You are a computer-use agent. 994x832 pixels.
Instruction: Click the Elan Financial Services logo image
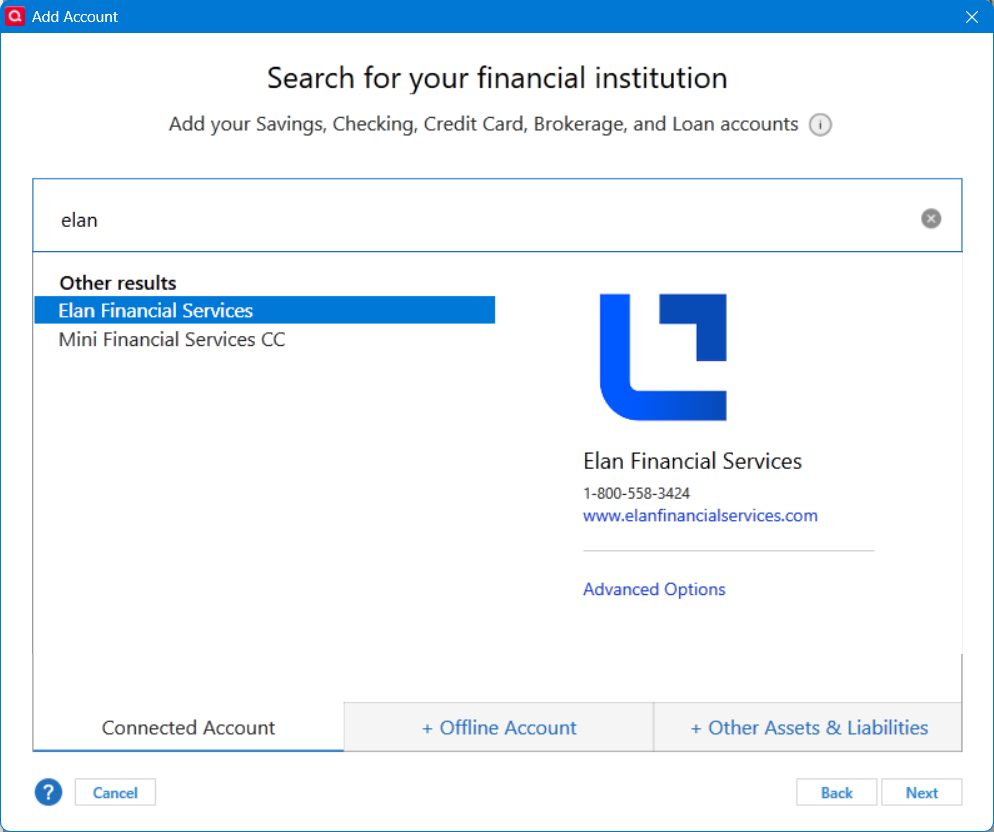[663, 357]
